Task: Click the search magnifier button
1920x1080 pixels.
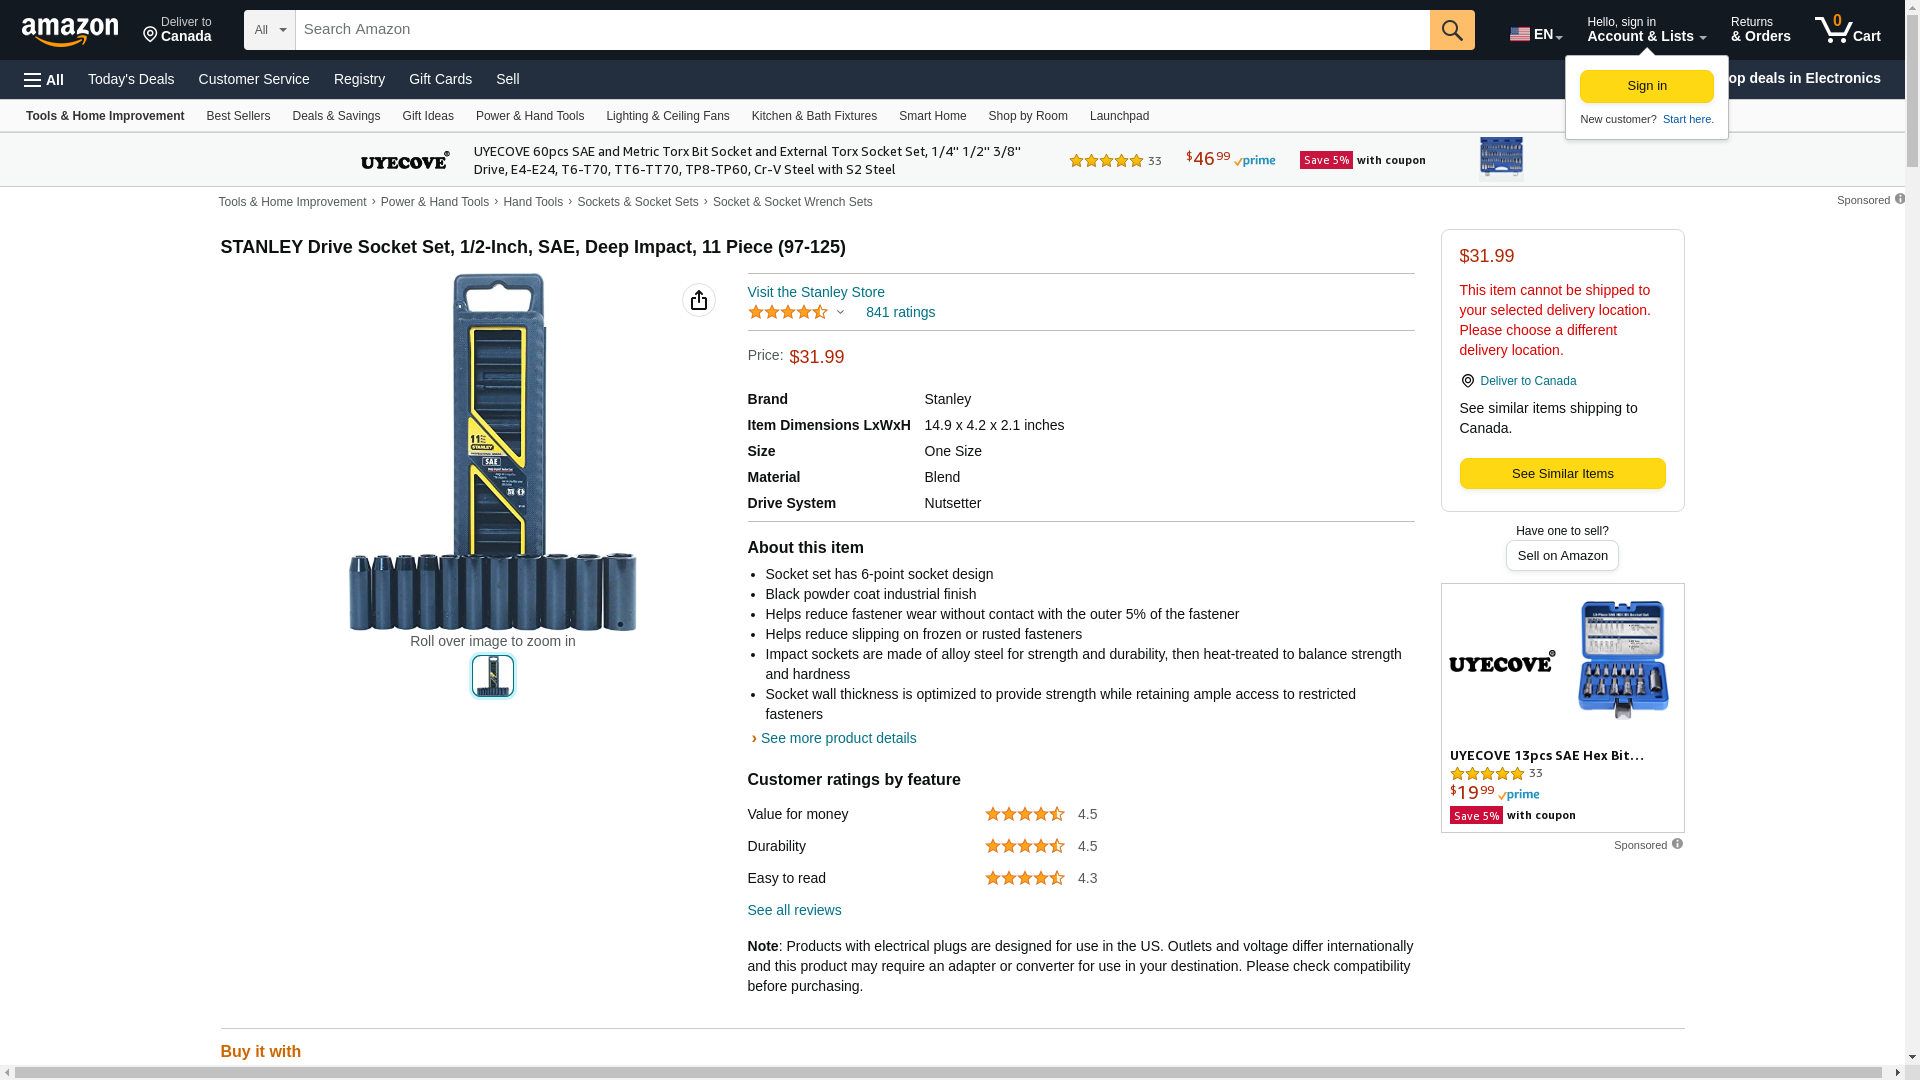Action: coord(1452,30)
